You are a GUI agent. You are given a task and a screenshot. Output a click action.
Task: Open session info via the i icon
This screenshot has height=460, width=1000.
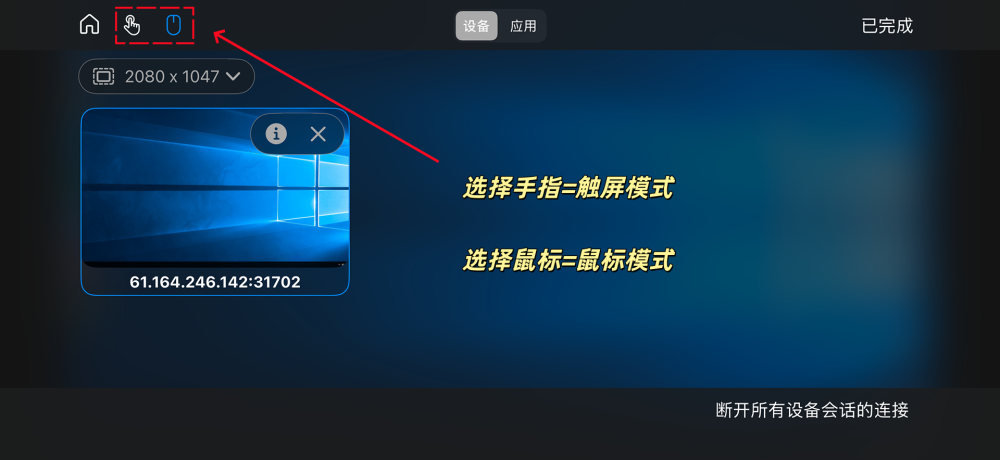(276, 134)
